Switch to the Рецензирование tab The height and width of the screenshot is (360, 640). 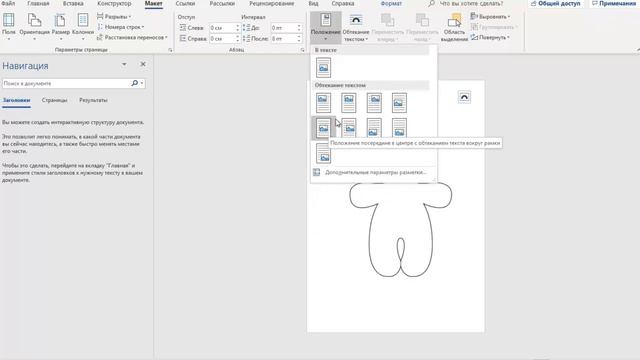point(271,3)
